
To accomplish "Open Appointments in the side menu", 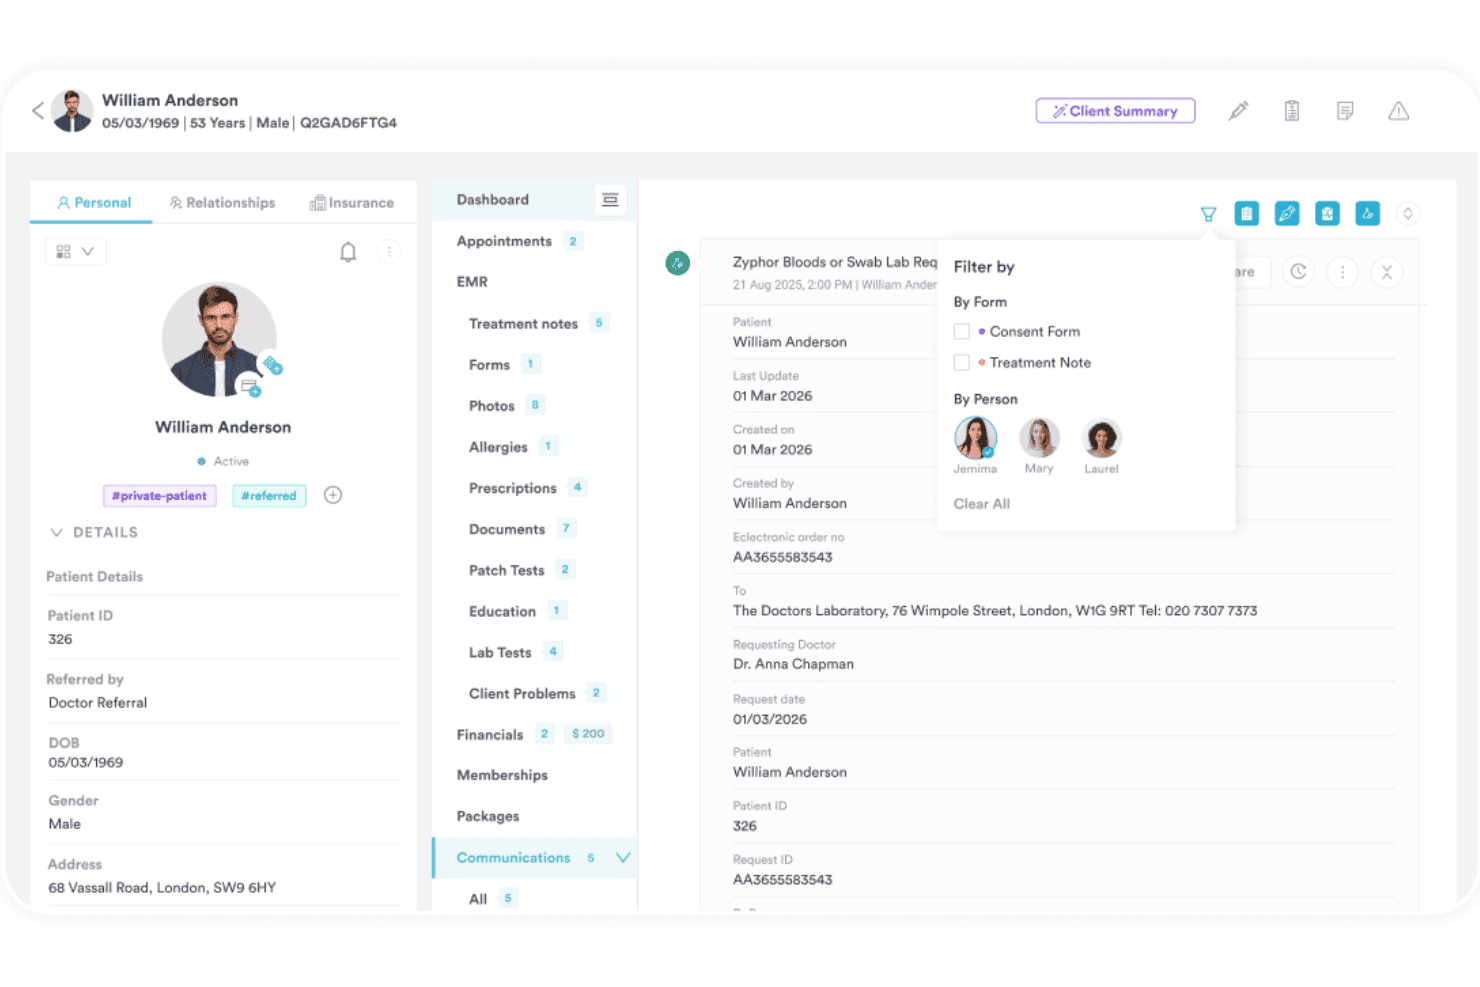I will point(504,242).
